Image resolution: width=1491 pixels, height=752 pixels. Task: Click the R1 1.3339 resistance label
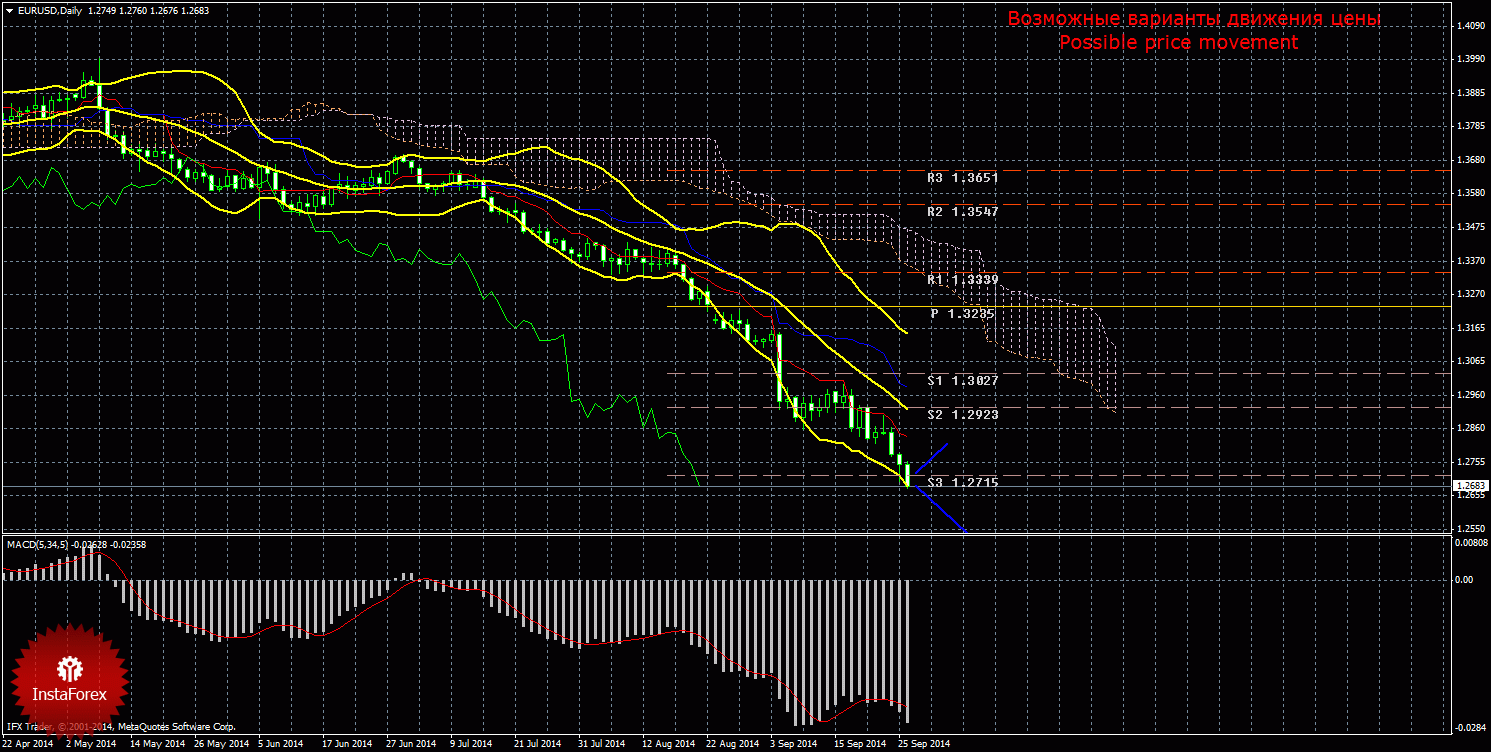pyautogui.click(x=963, y=280)
